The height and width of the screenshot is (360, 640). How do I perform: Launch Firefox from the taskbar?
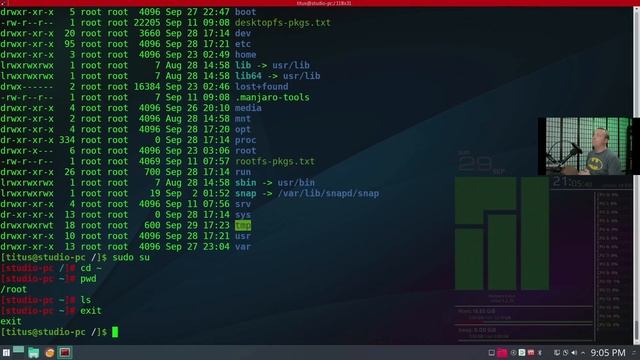click(x=49, y=353)
